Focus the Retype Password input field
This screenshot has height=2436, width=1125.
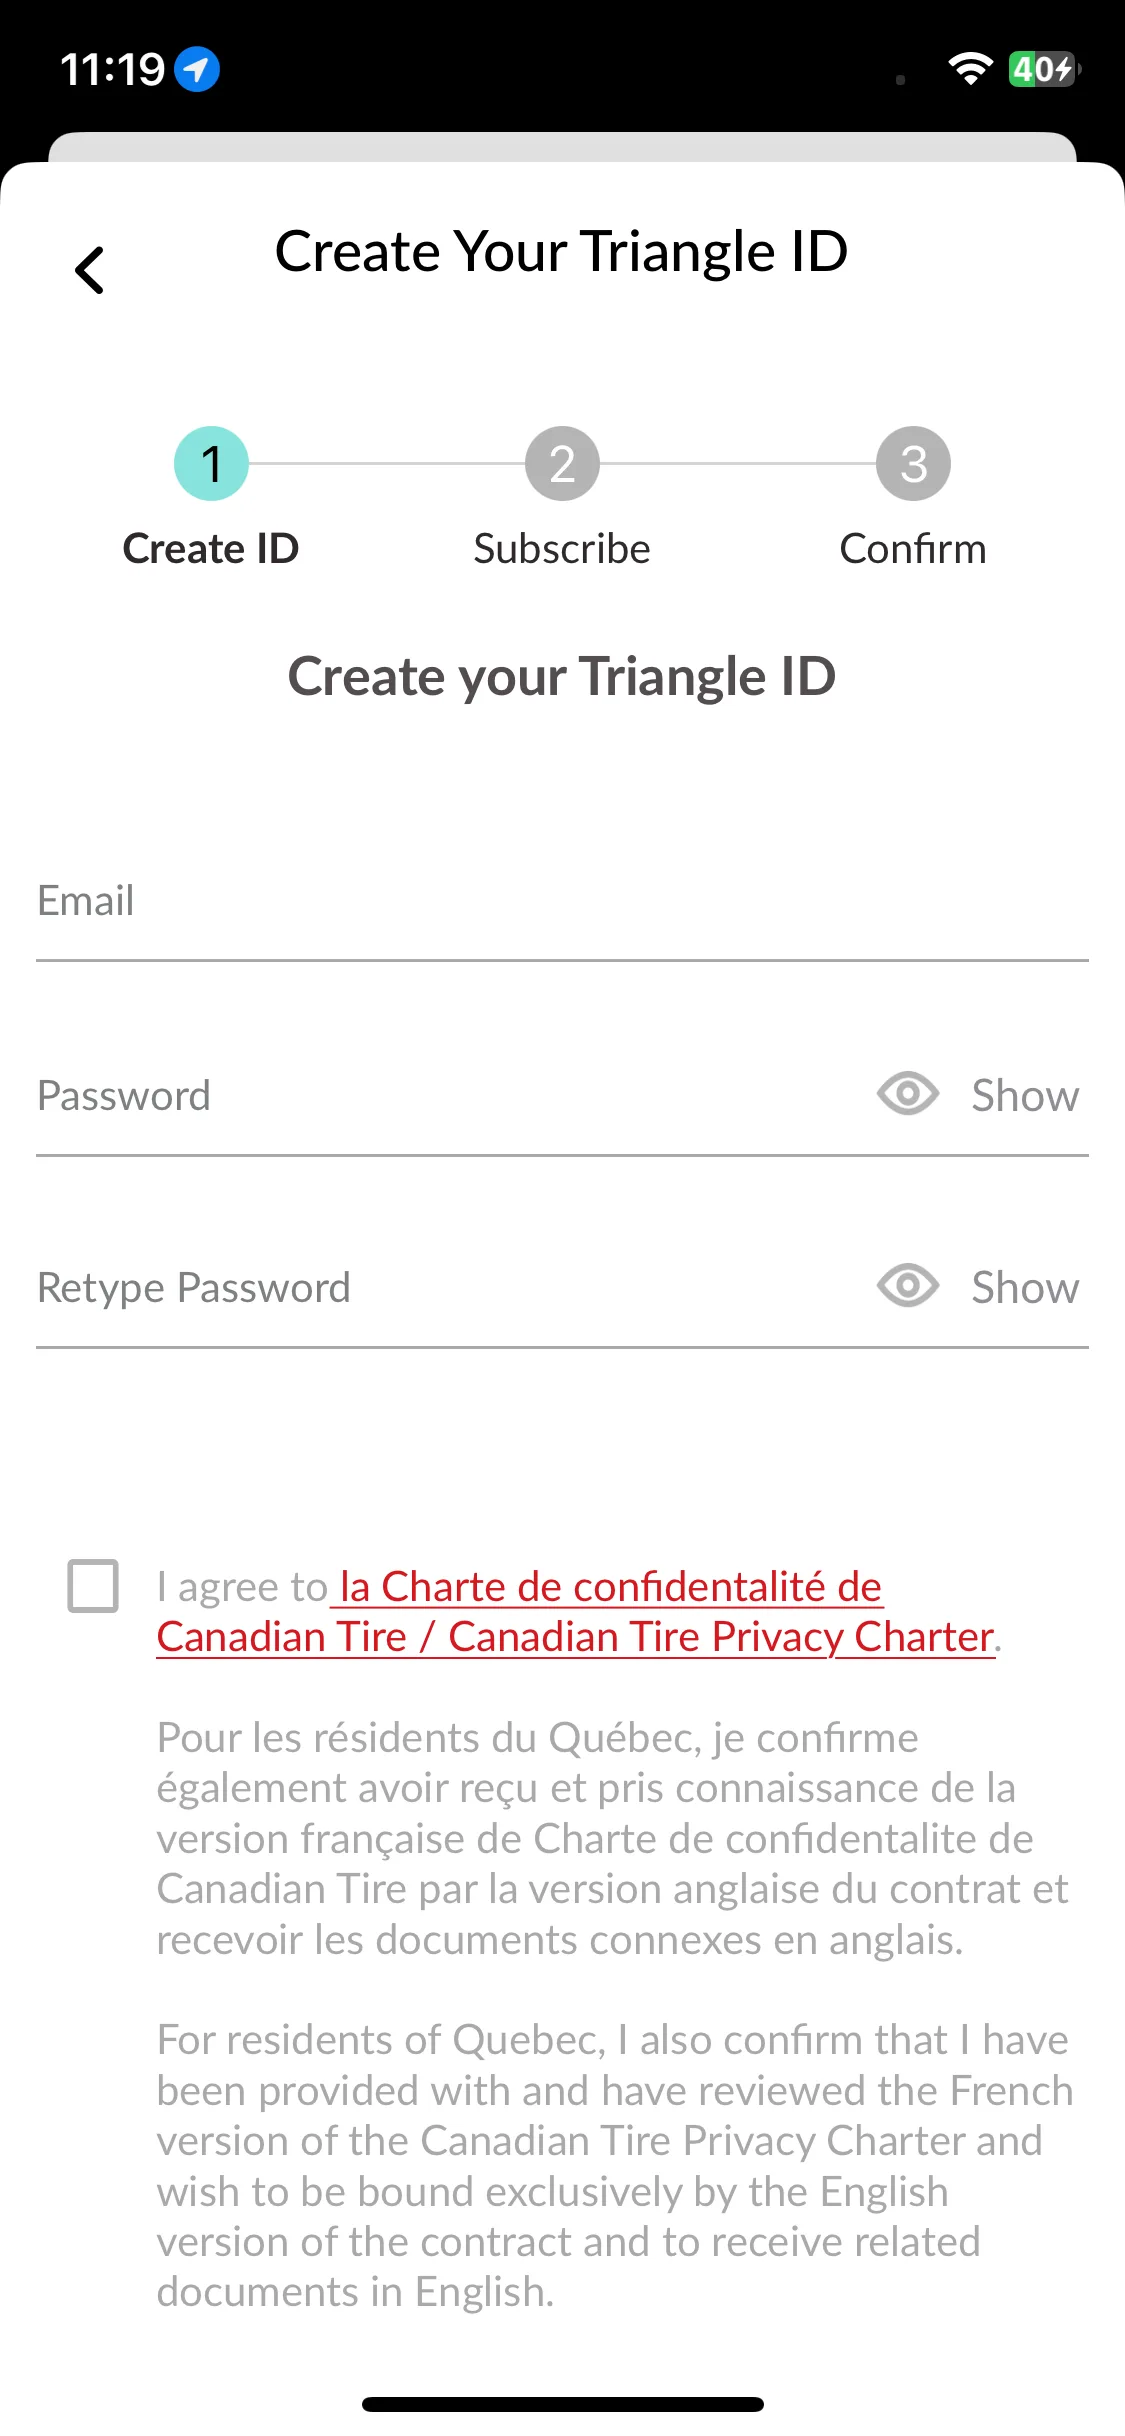coord(450,1288)
